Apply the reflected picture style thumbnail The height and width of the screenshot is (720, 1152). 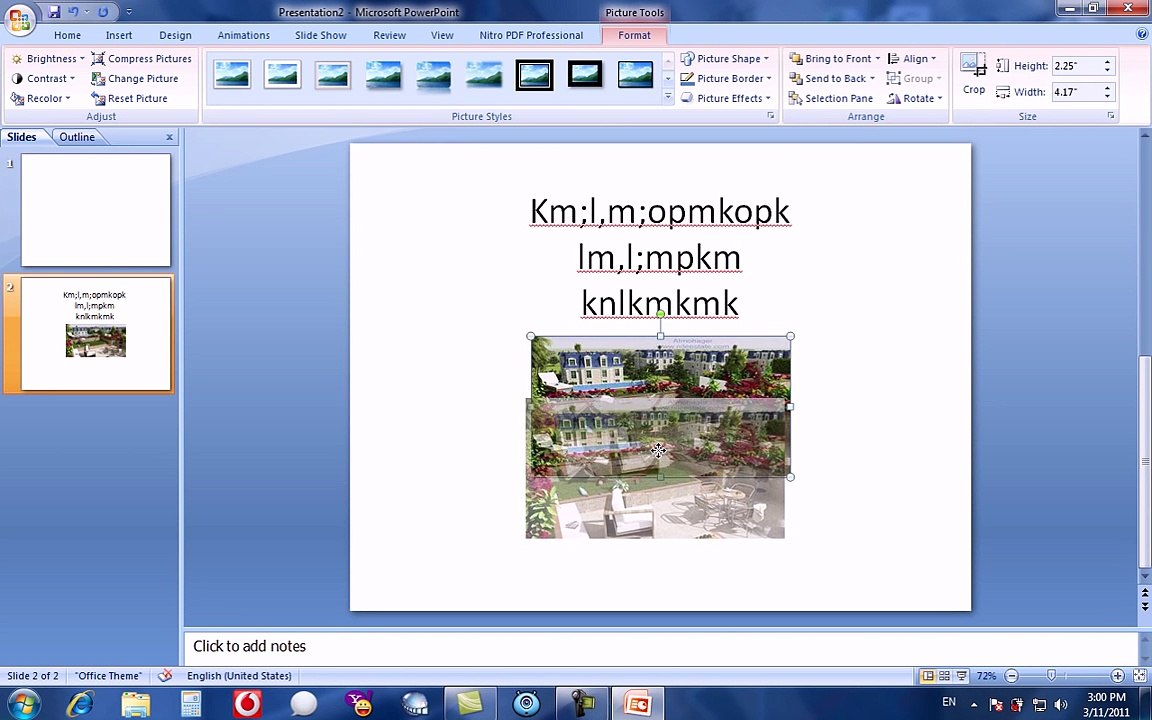433,75
